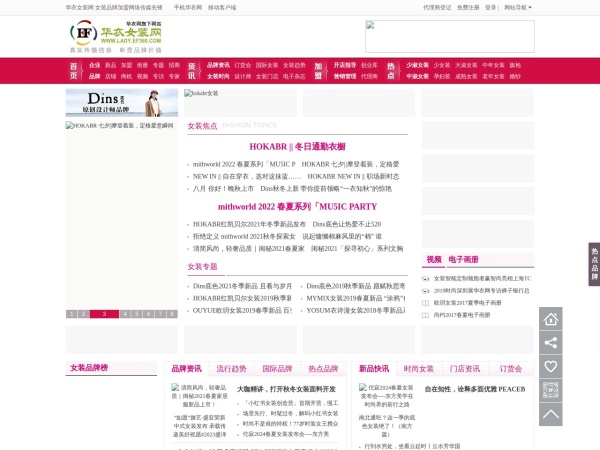Open the 热点品牌 side flyout tab
Viewport: 600px width, 450px height.
[x=594, y=264]
